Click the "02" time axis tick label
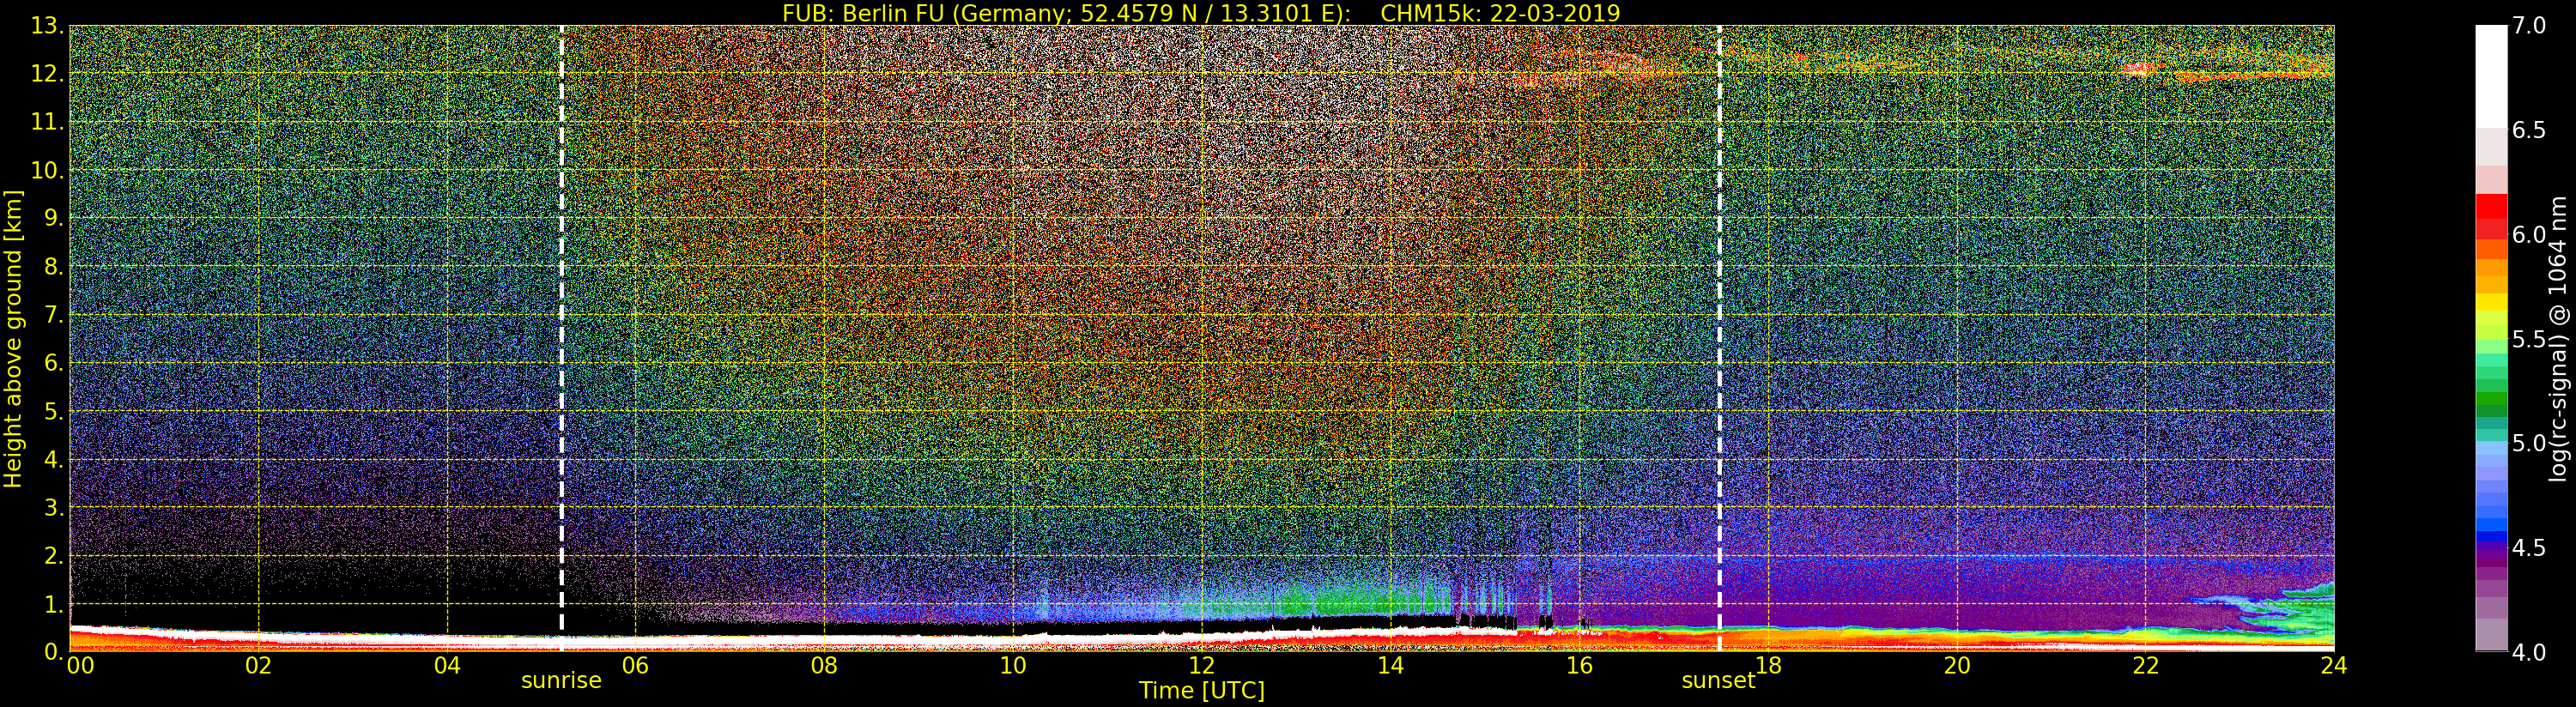The width and height of the screenshot is (2576, 707). [x=258, y=666]
